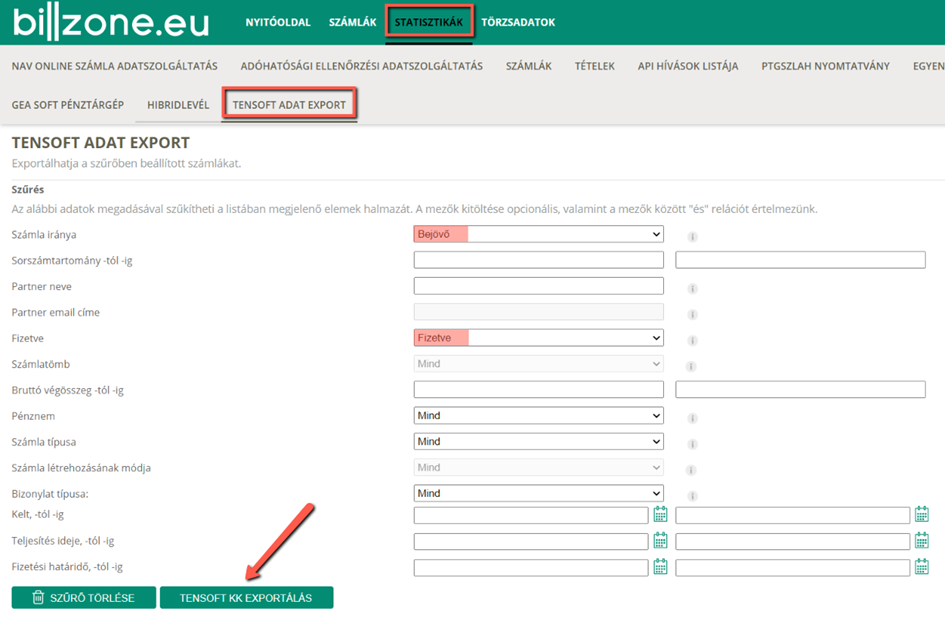Click the Szűrő törlése button

click(x=84, y=598)
